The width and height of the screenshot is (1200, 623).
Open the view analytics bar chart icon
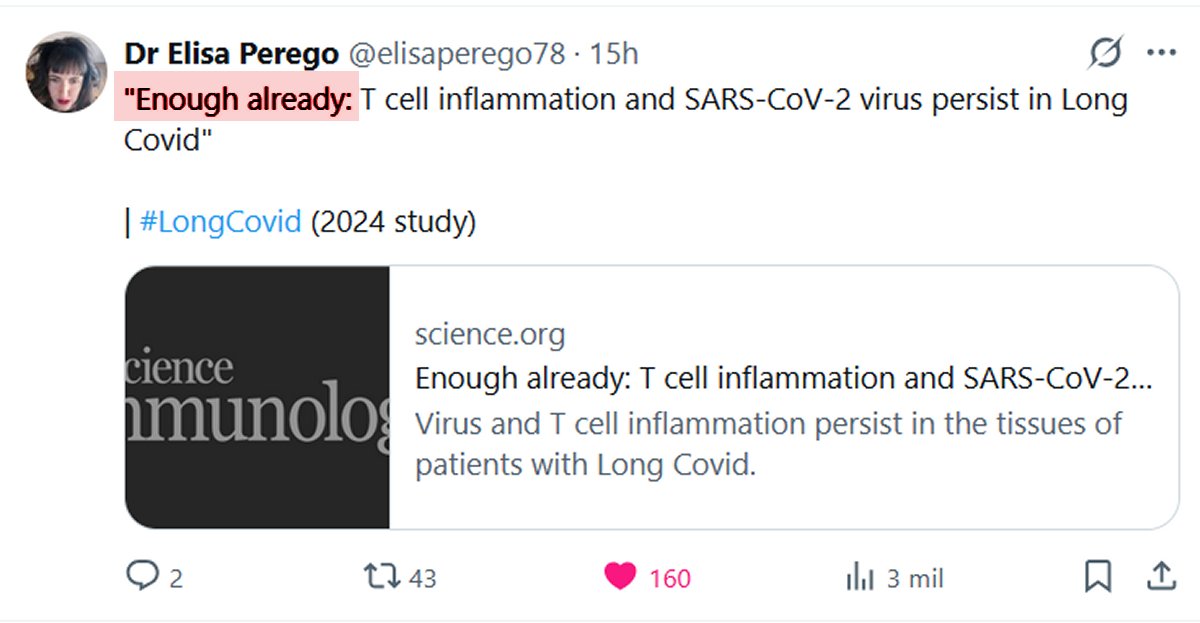pos(860,577)
